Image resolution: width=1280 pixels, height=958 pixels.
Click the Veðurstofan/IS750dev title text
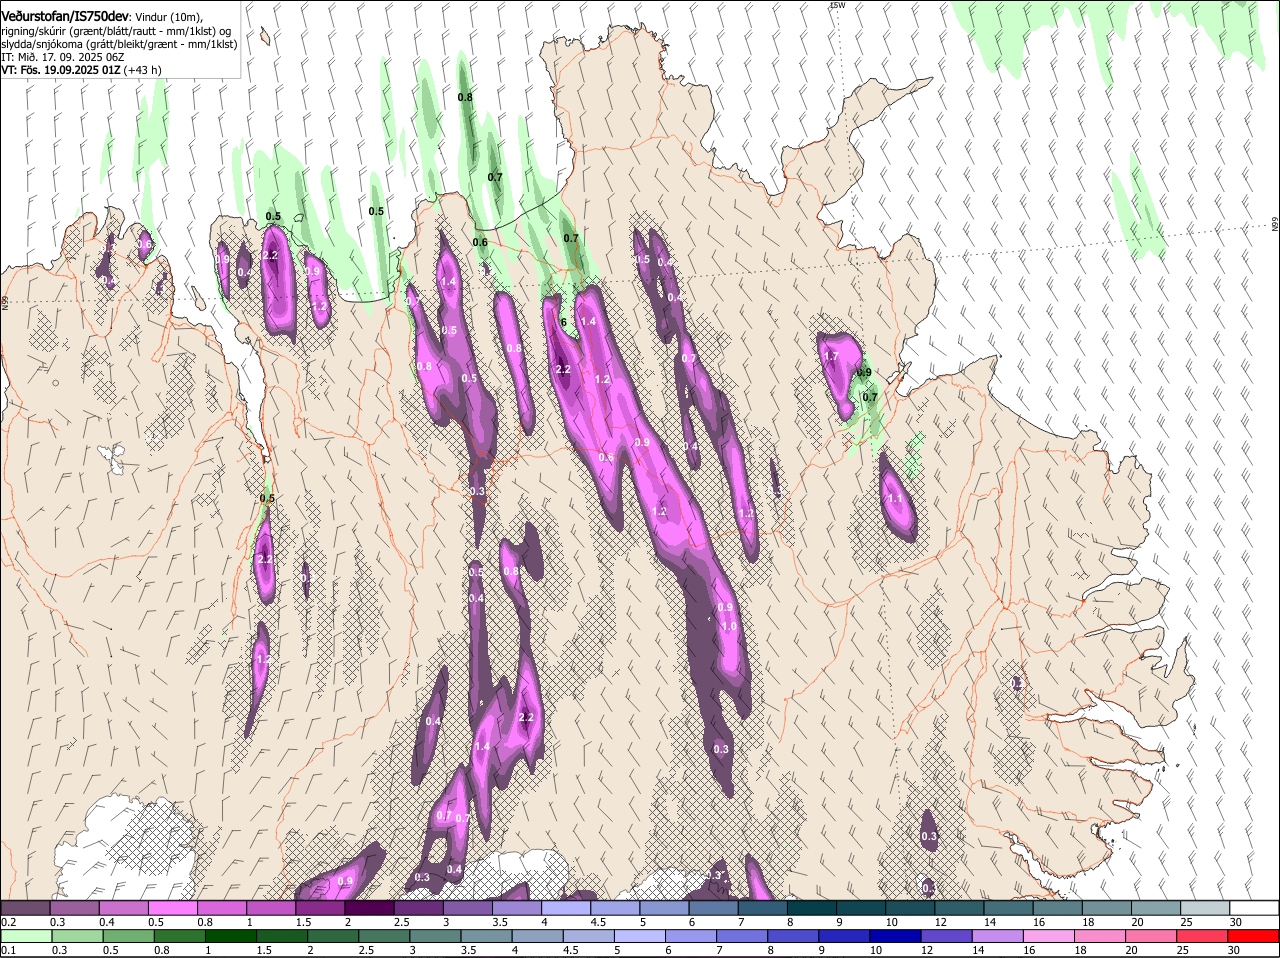click(x=65, y=16)
